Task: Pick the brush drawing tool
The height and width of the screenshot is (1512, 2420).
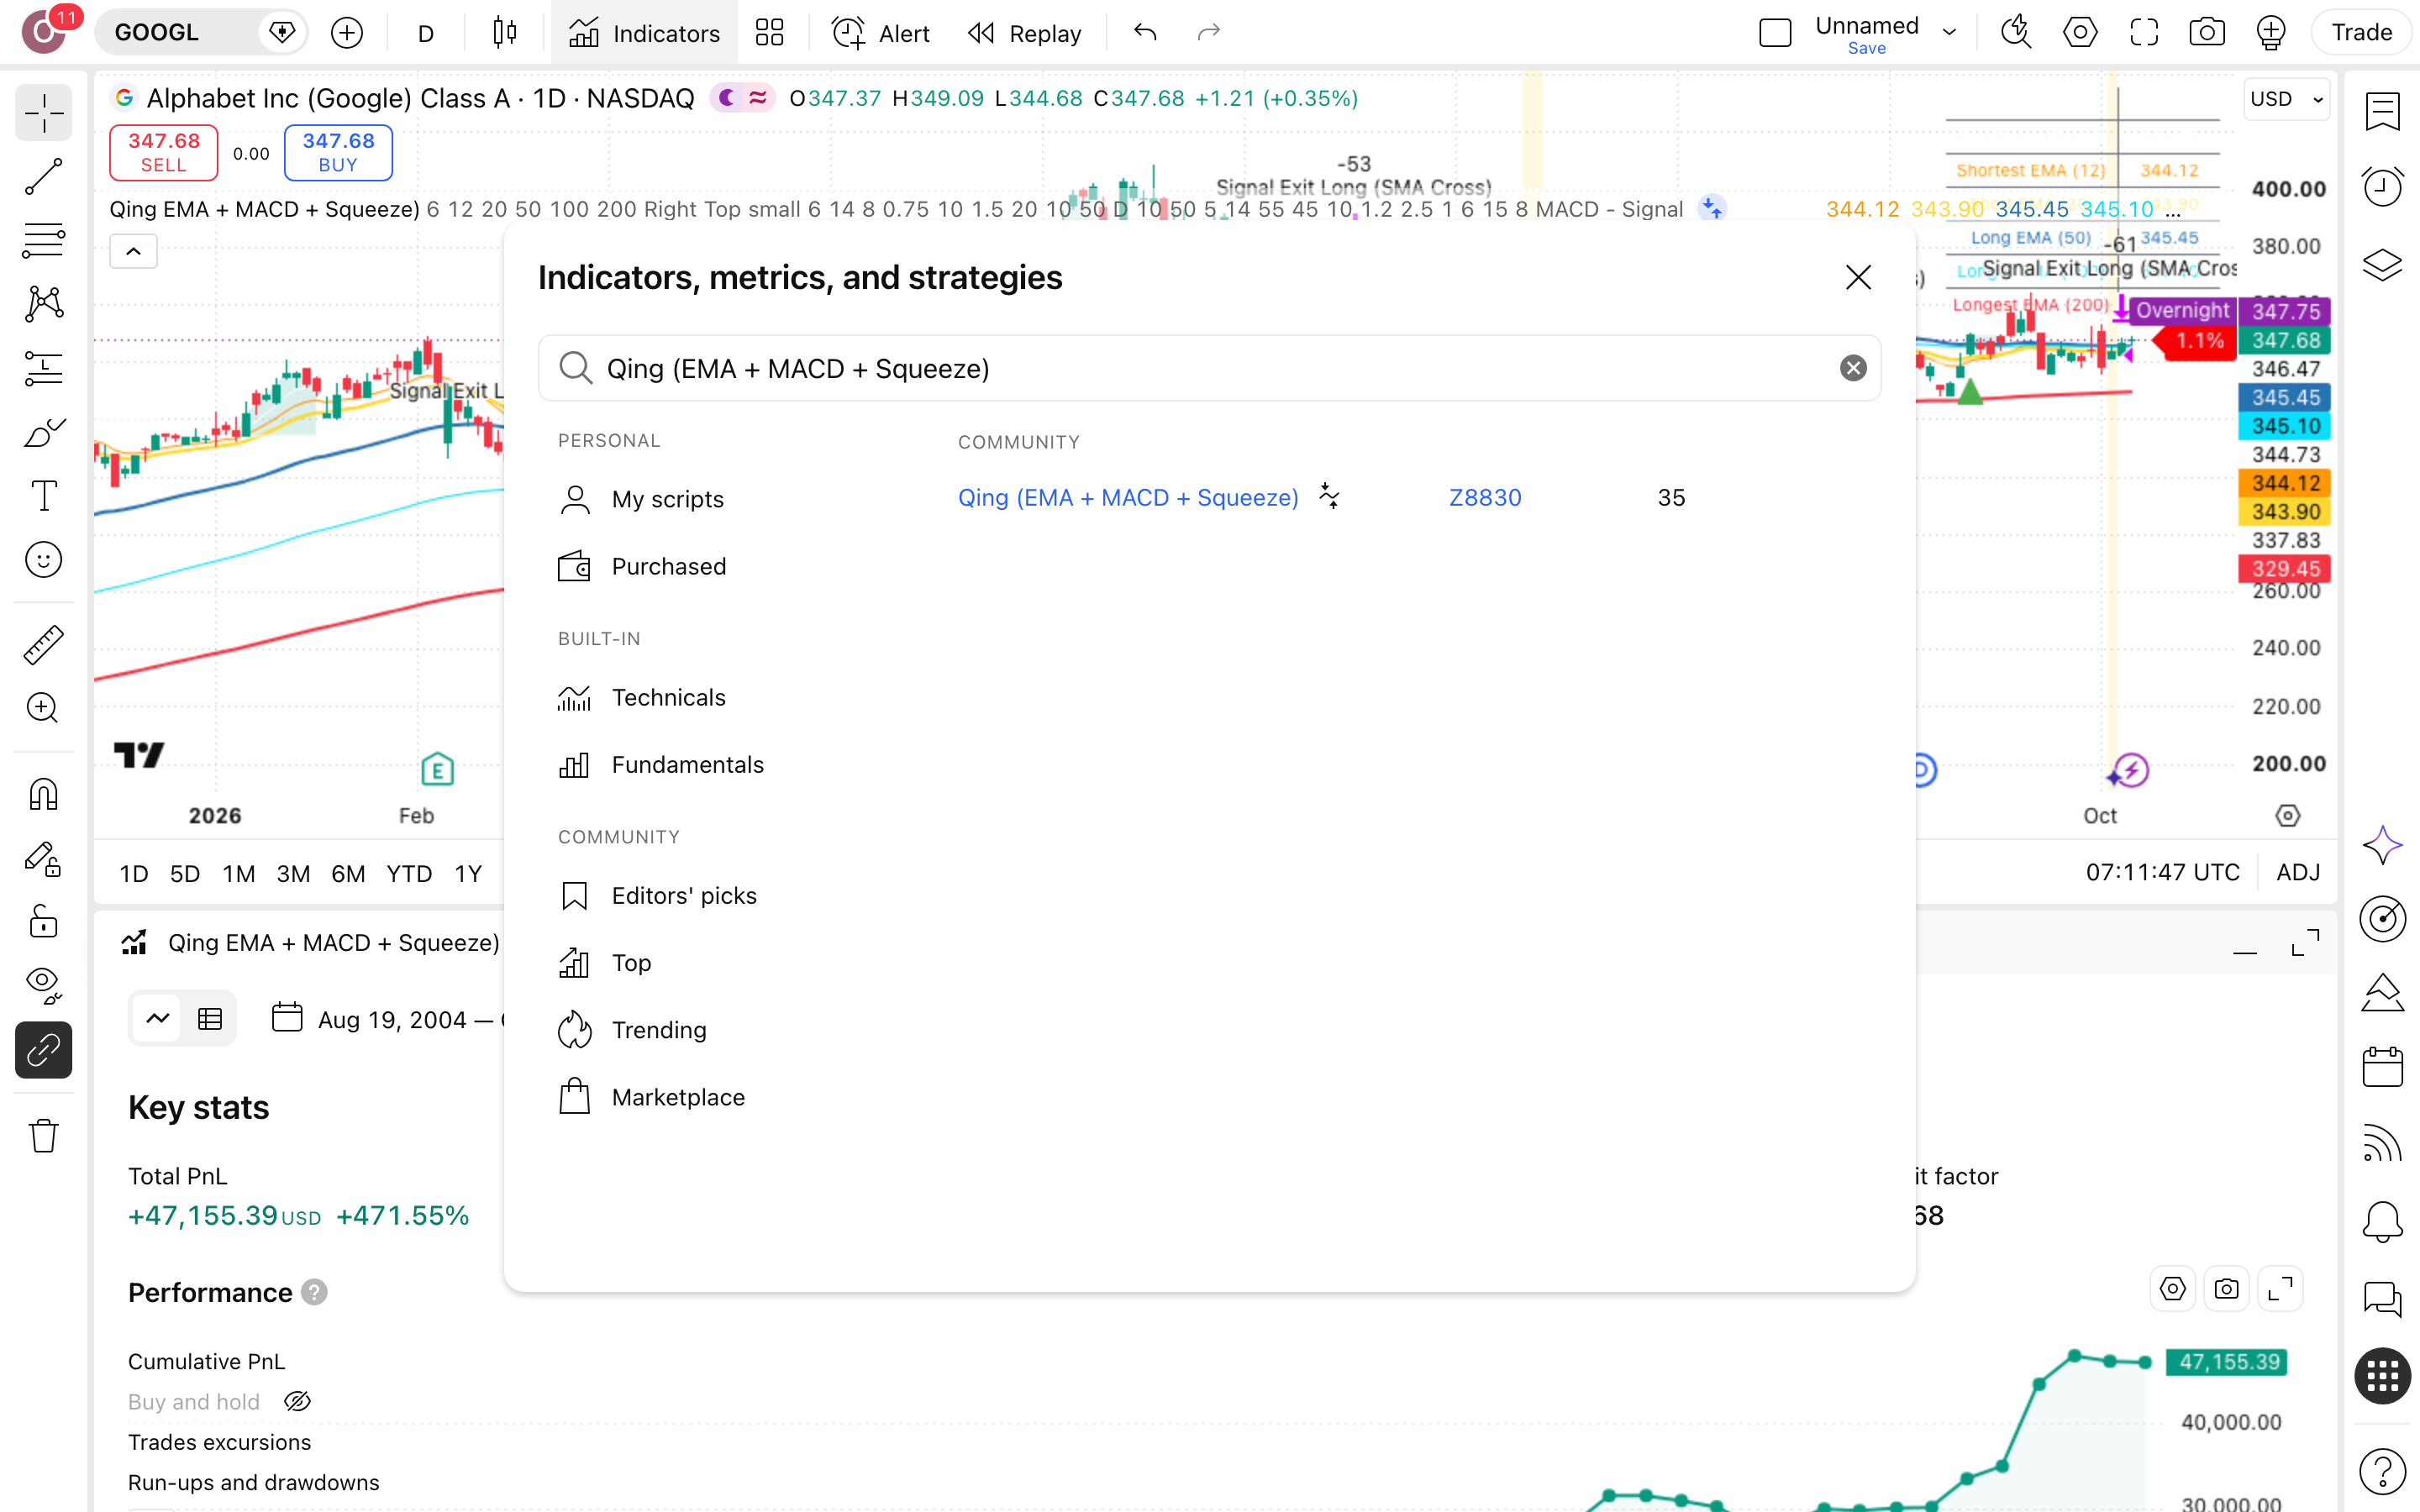Action: (x=43, y=432)
